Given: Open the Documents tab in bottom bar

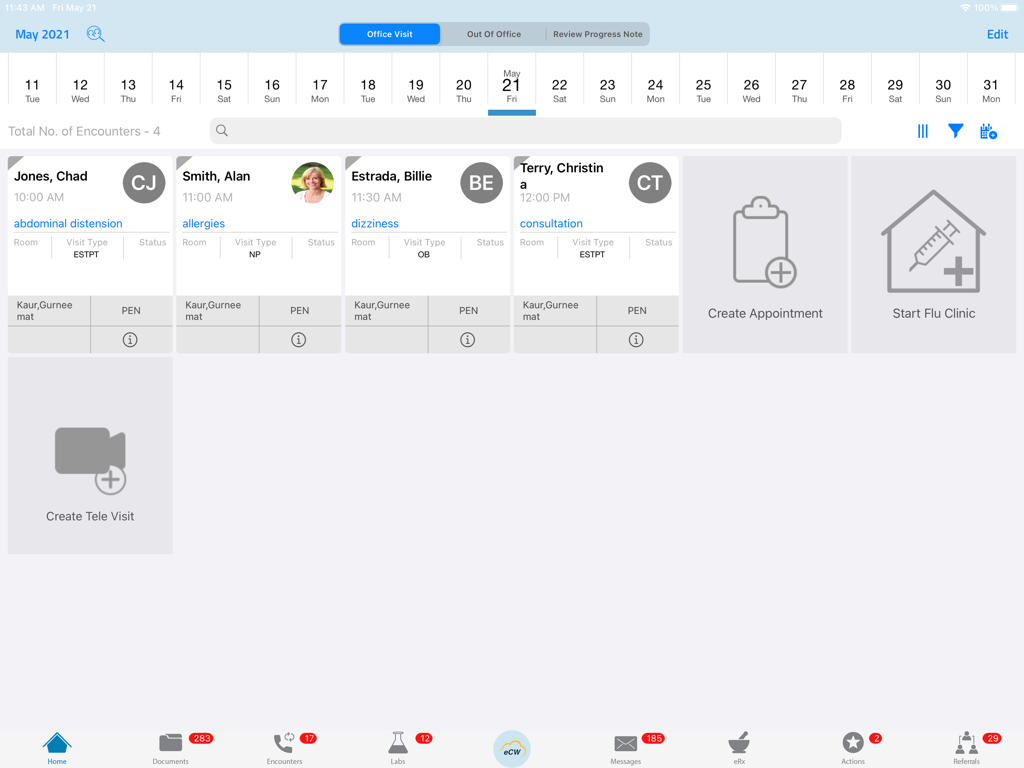Looking at the screenshot, I should coord(170,744).
